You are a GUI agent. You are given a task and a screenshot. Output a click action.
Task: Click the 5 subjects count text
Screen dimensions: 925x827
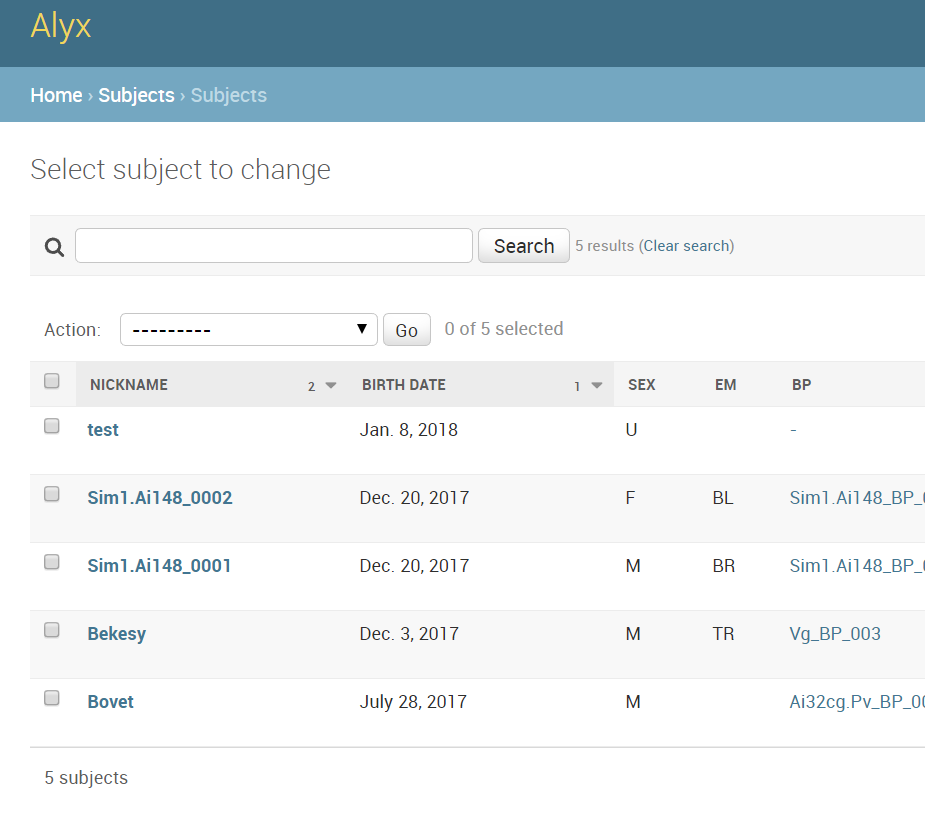coord(86,777)
